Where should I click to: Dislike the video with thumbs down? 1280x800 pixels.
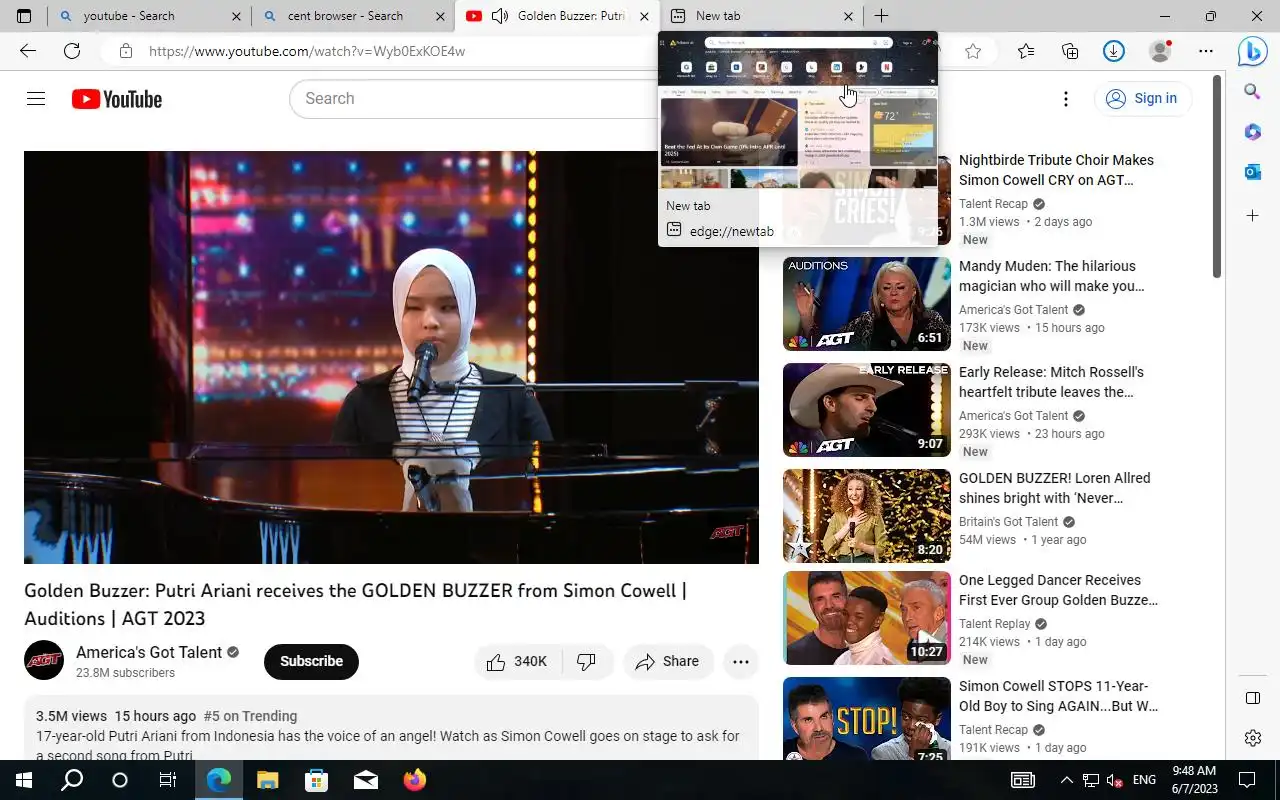[587, 662]
